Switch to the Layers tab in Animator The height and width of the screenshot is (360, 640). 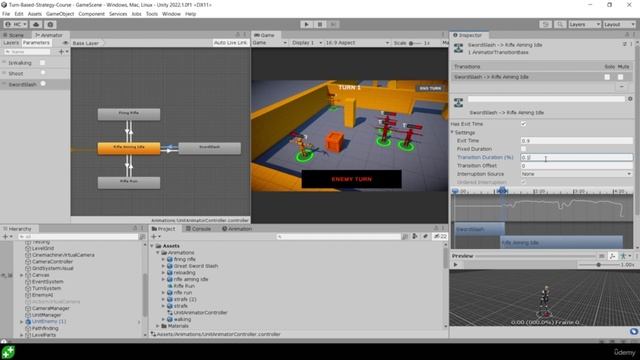(11, 43)
